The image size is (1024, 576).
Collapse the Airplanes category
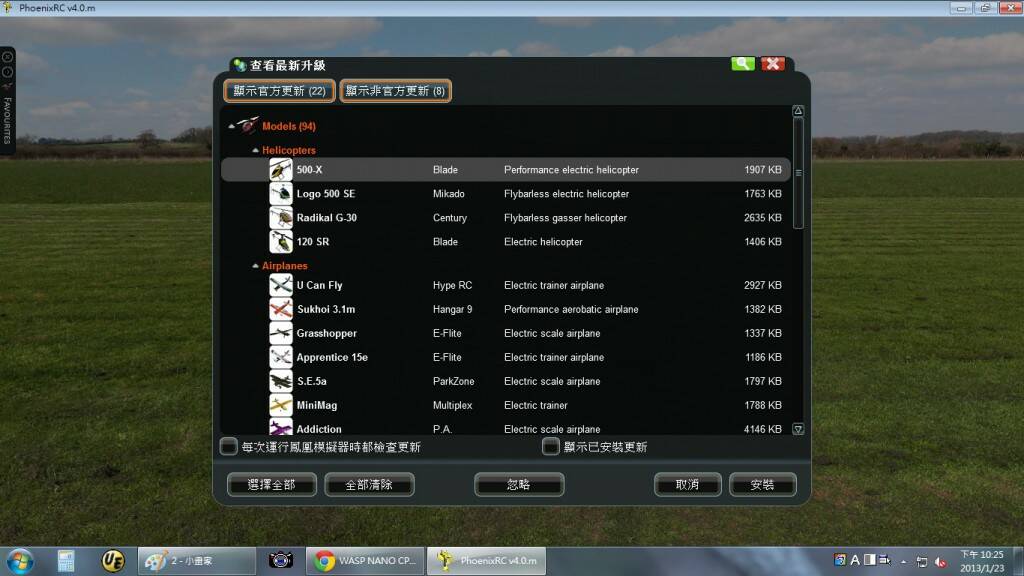click(255, 267)
